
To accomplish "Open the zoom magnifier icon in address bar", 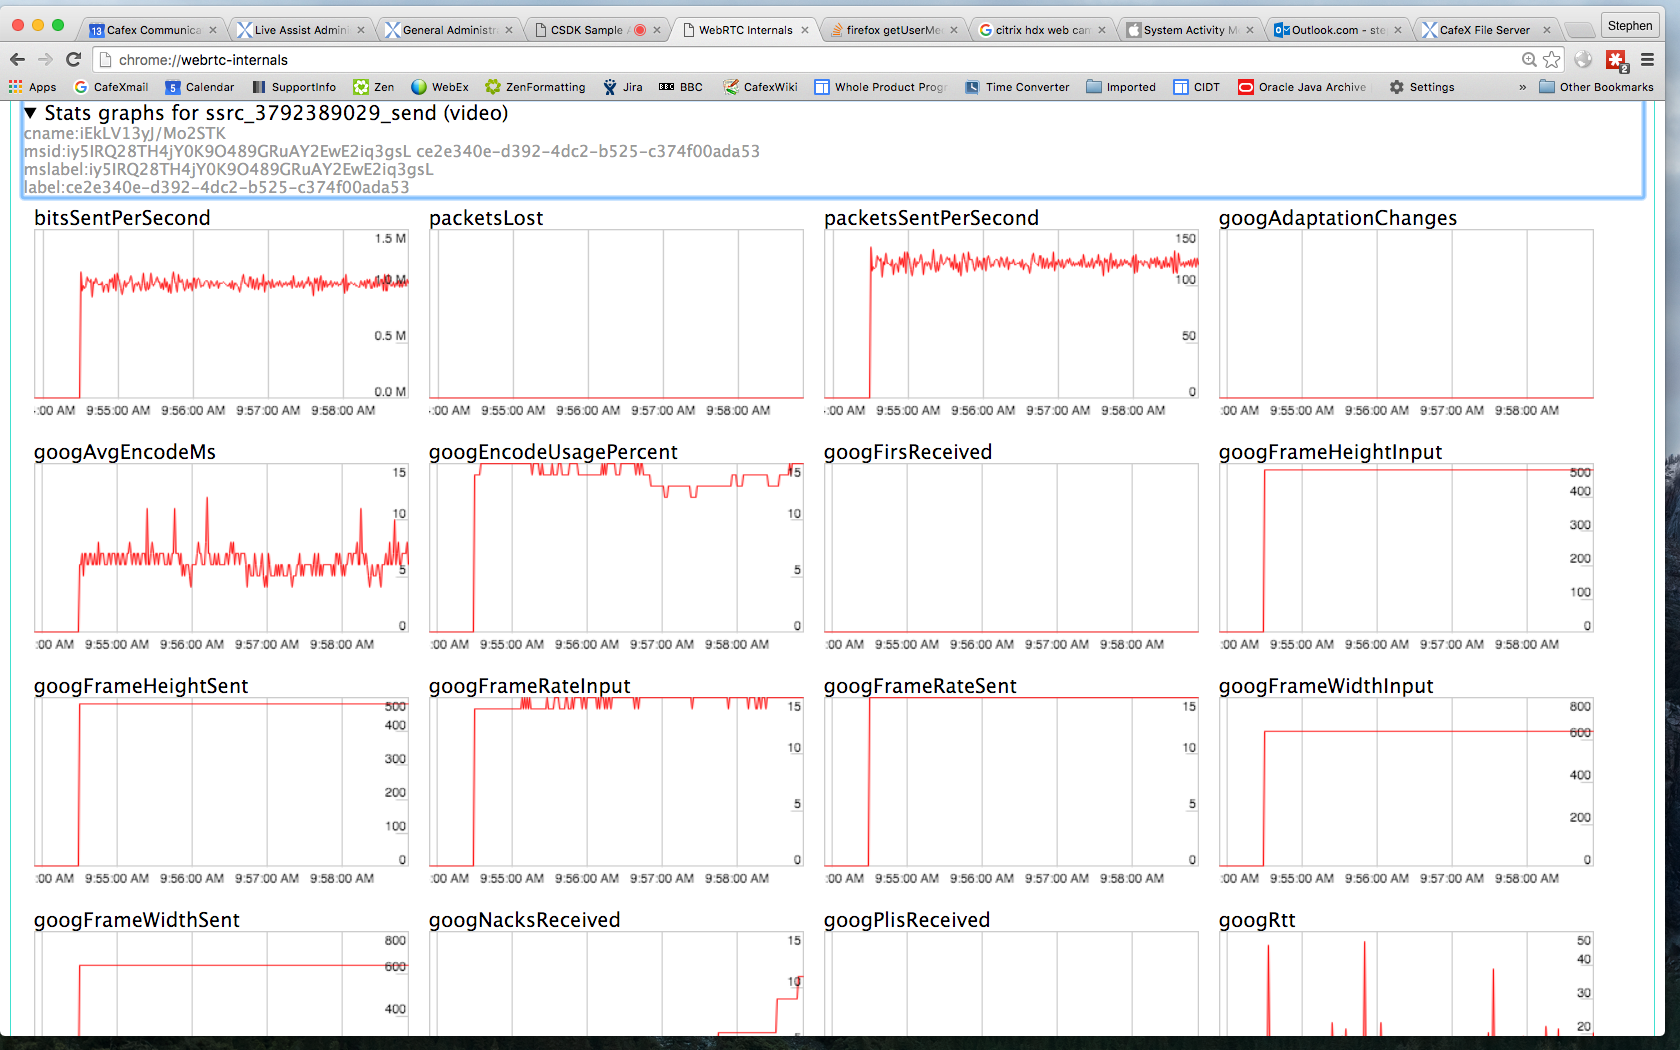I will (1529, 60).
